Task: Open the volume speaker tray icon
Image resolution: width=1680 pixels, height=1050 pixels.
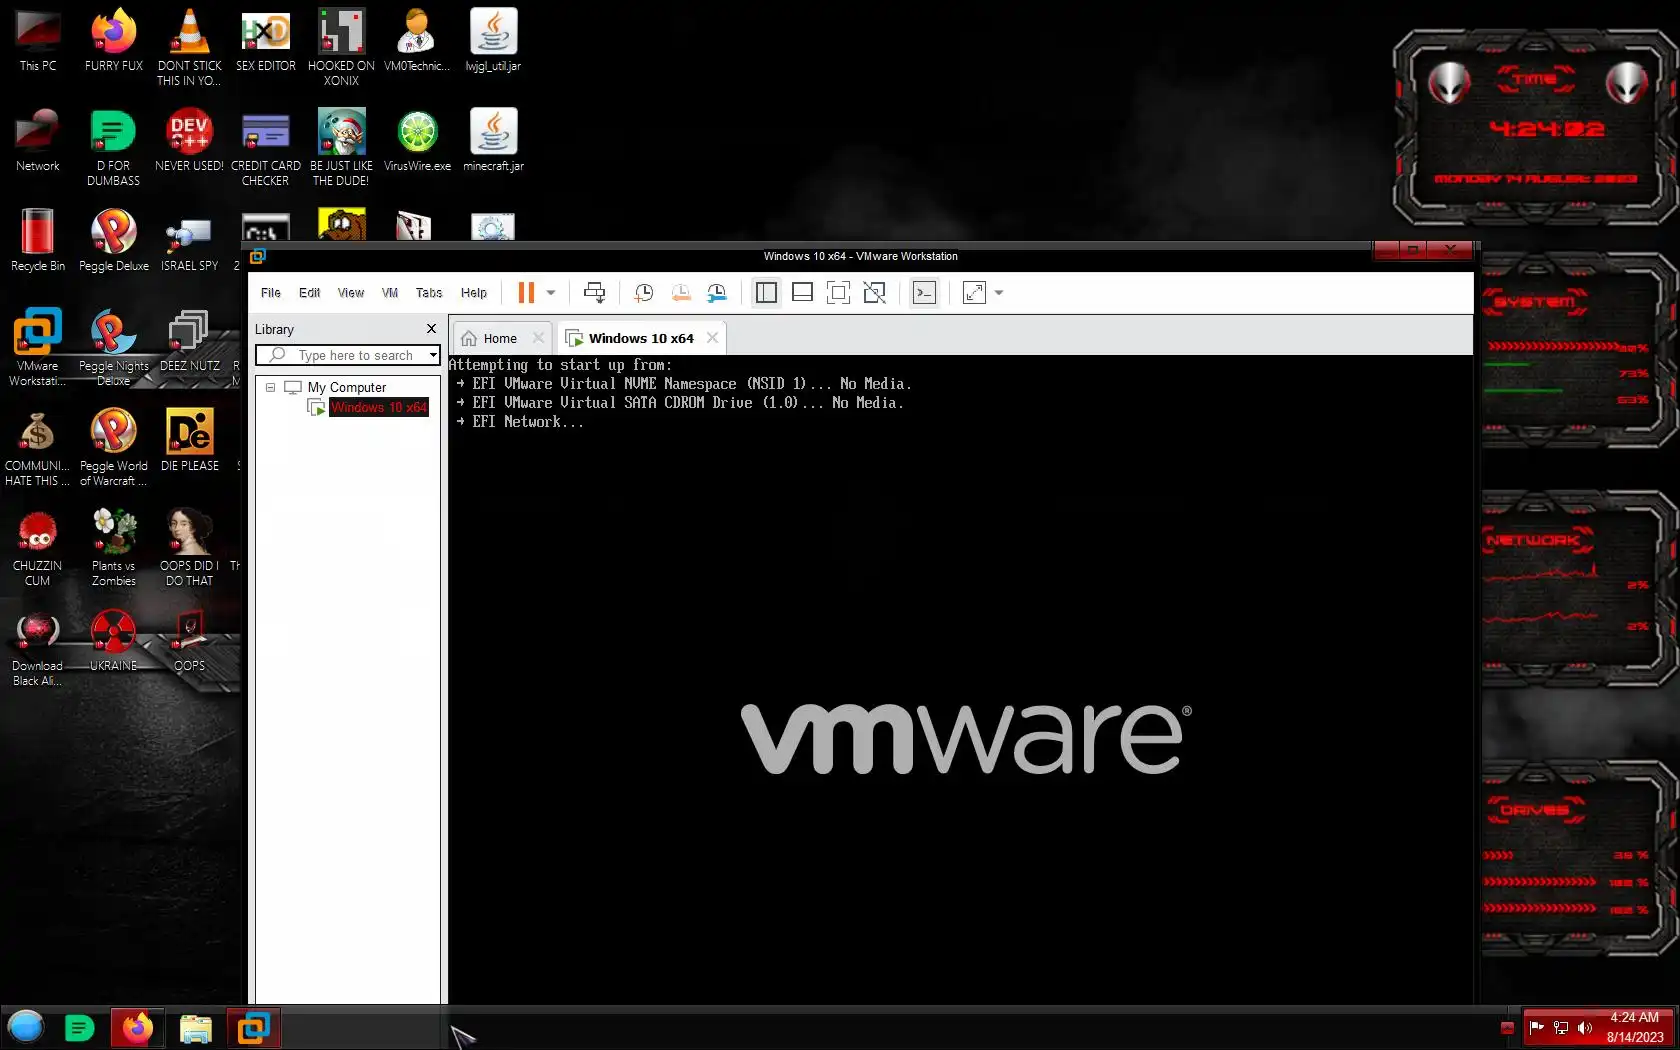Action: [1585, 1027]
